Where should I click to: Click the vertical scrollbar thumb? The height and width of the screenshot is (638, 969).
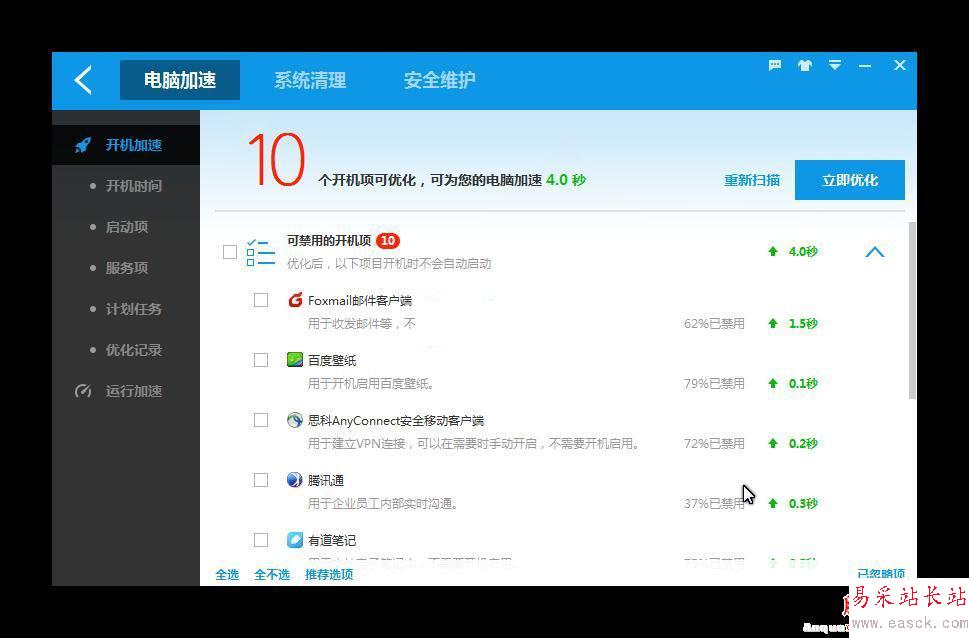pyautogui.click(x=912, y=310)
